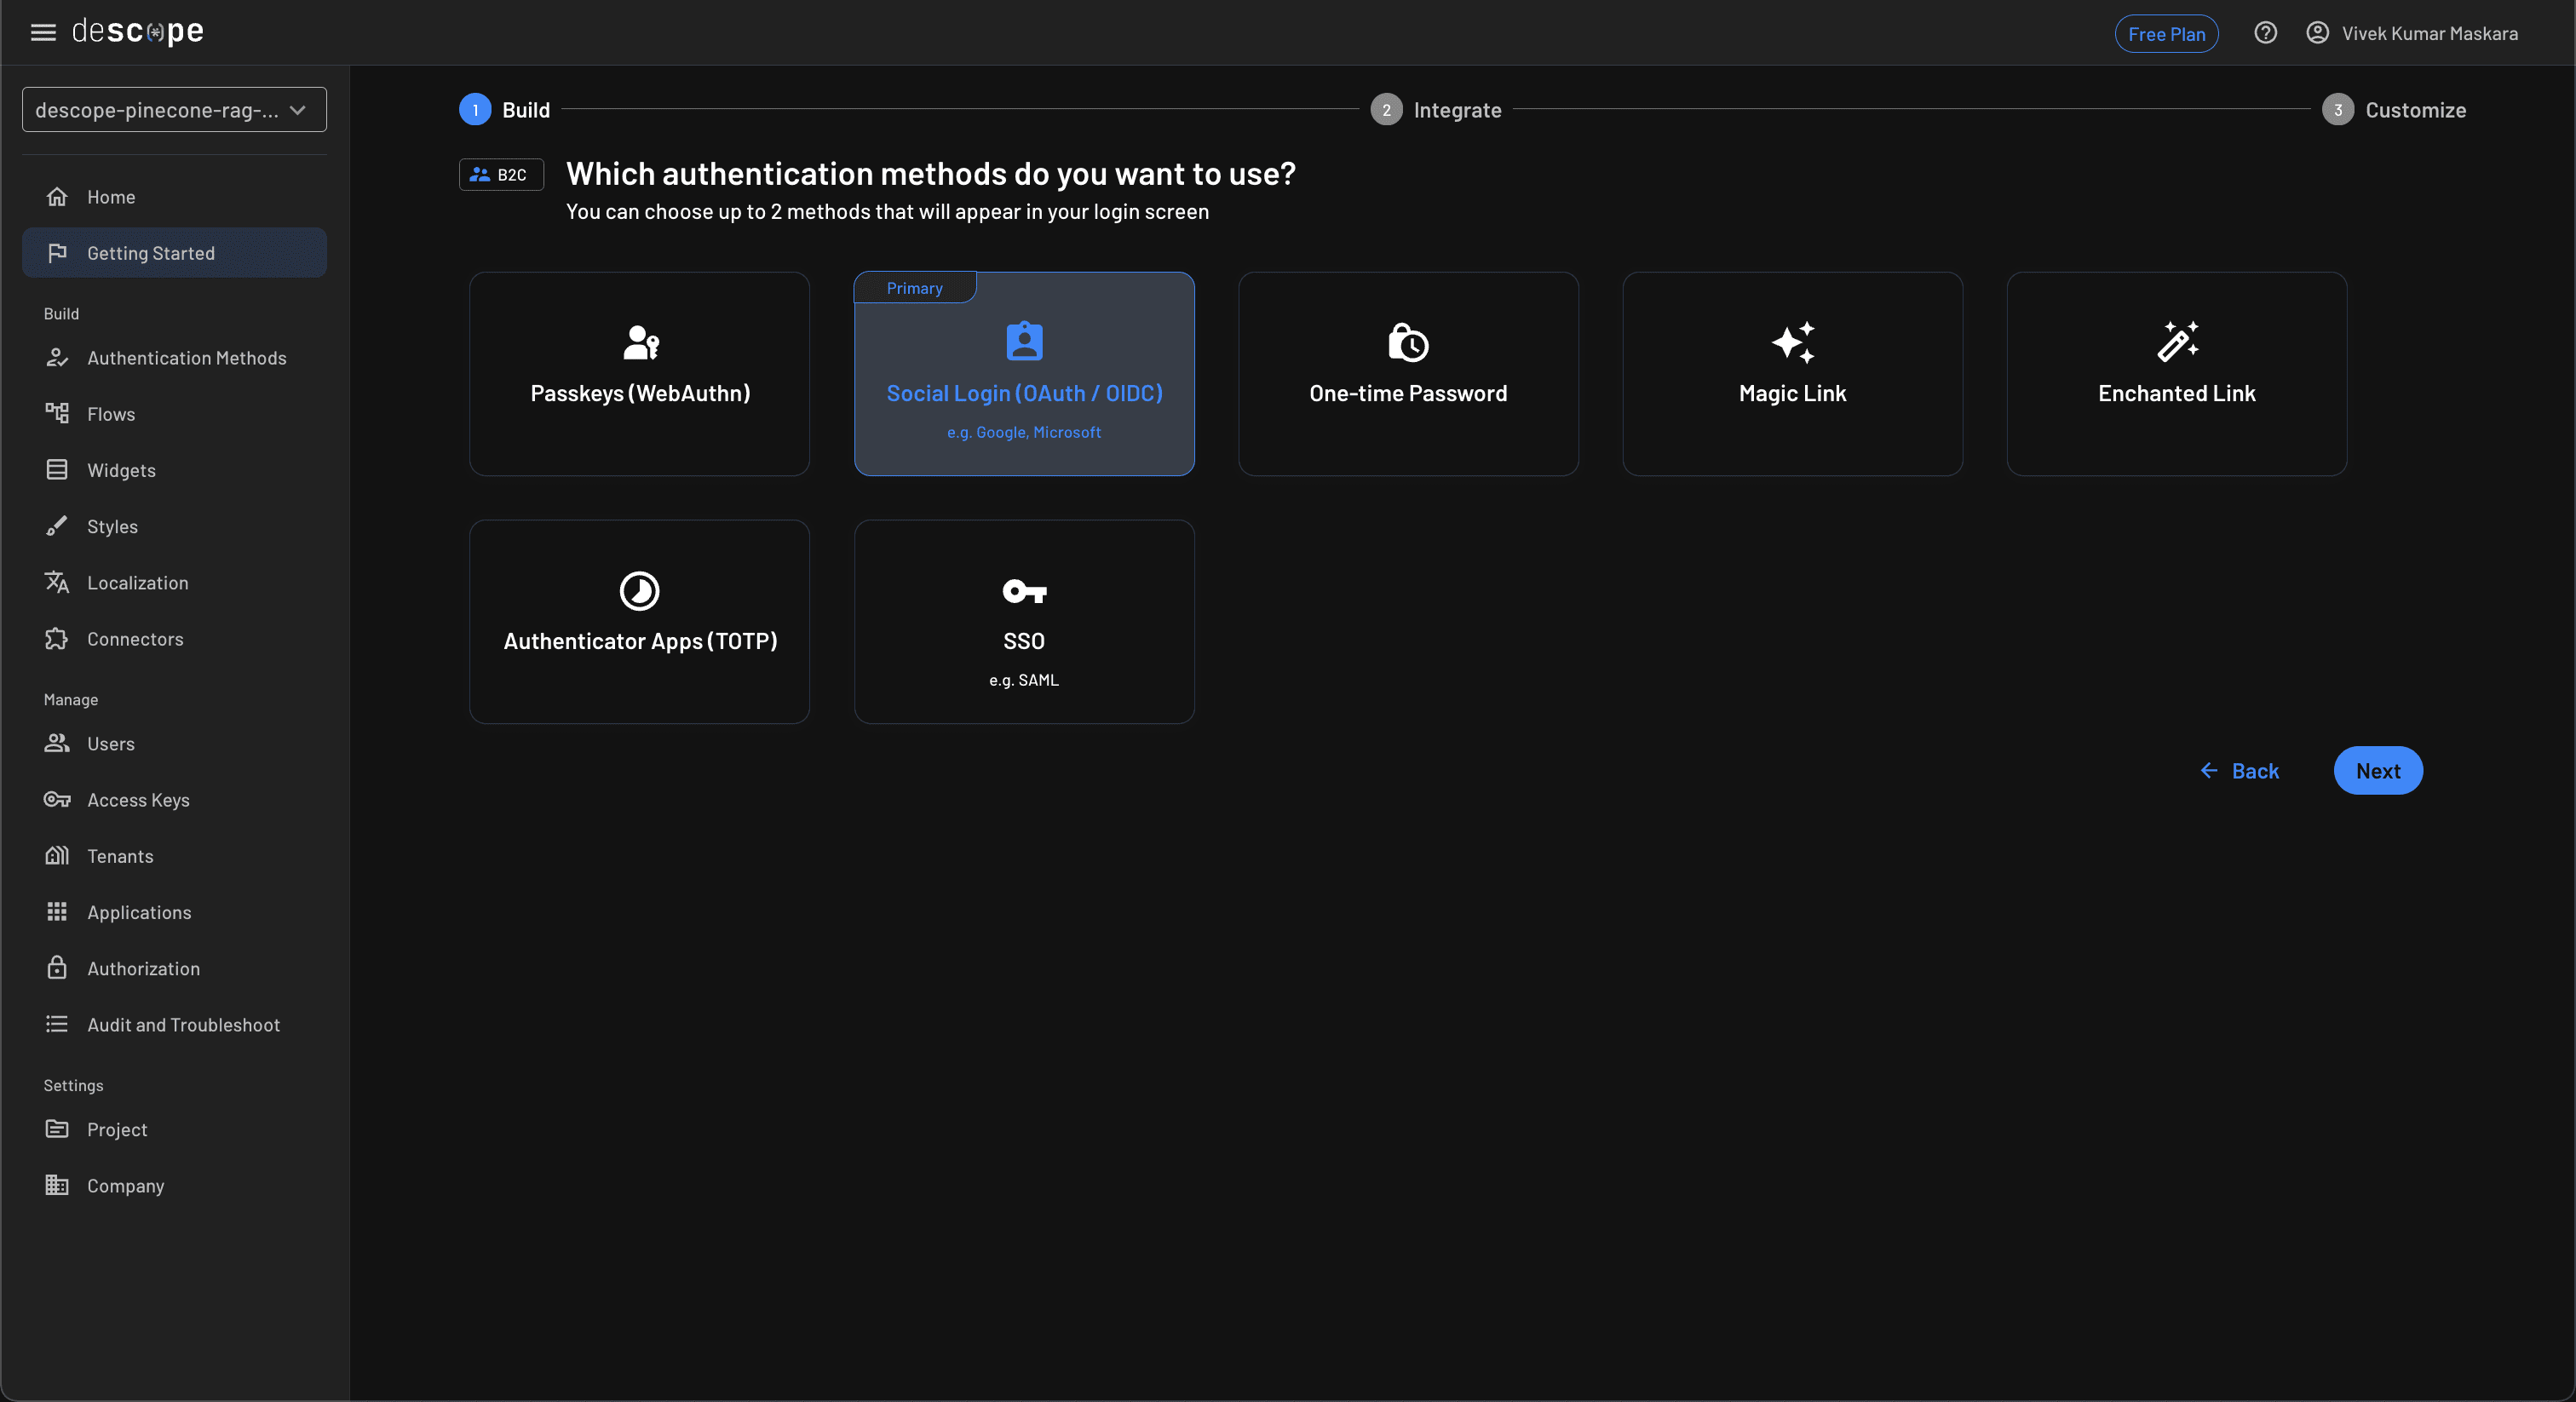Click the hamburger menu icon
Viewport: 2576px width, 1402px height.
click(x=43, y=32)
